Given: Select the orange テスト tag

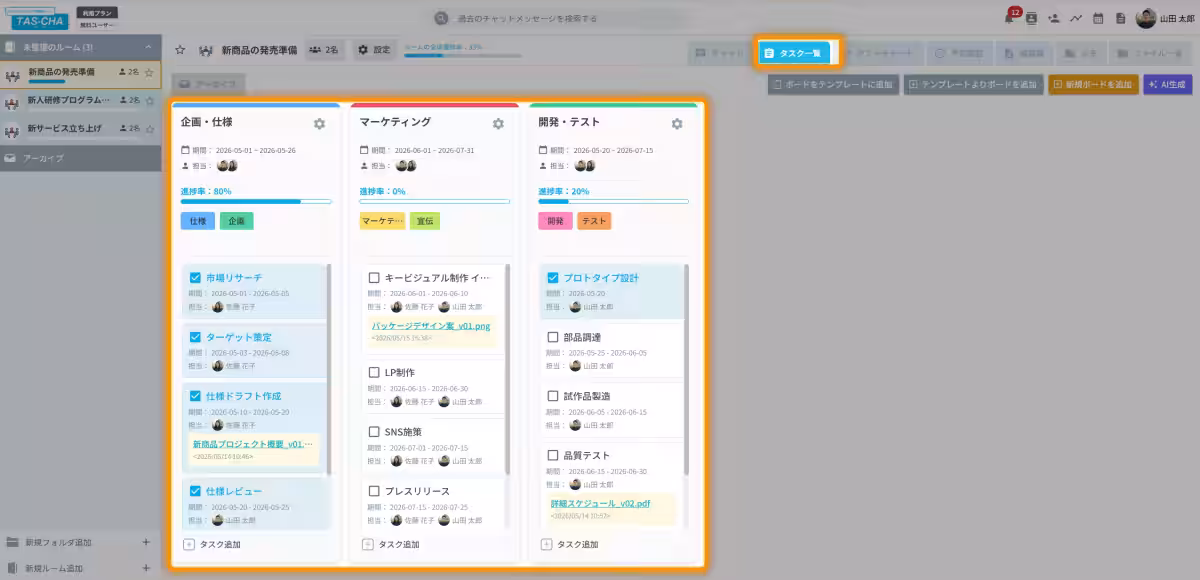Looking at the screenshot, I should (594, 221).
